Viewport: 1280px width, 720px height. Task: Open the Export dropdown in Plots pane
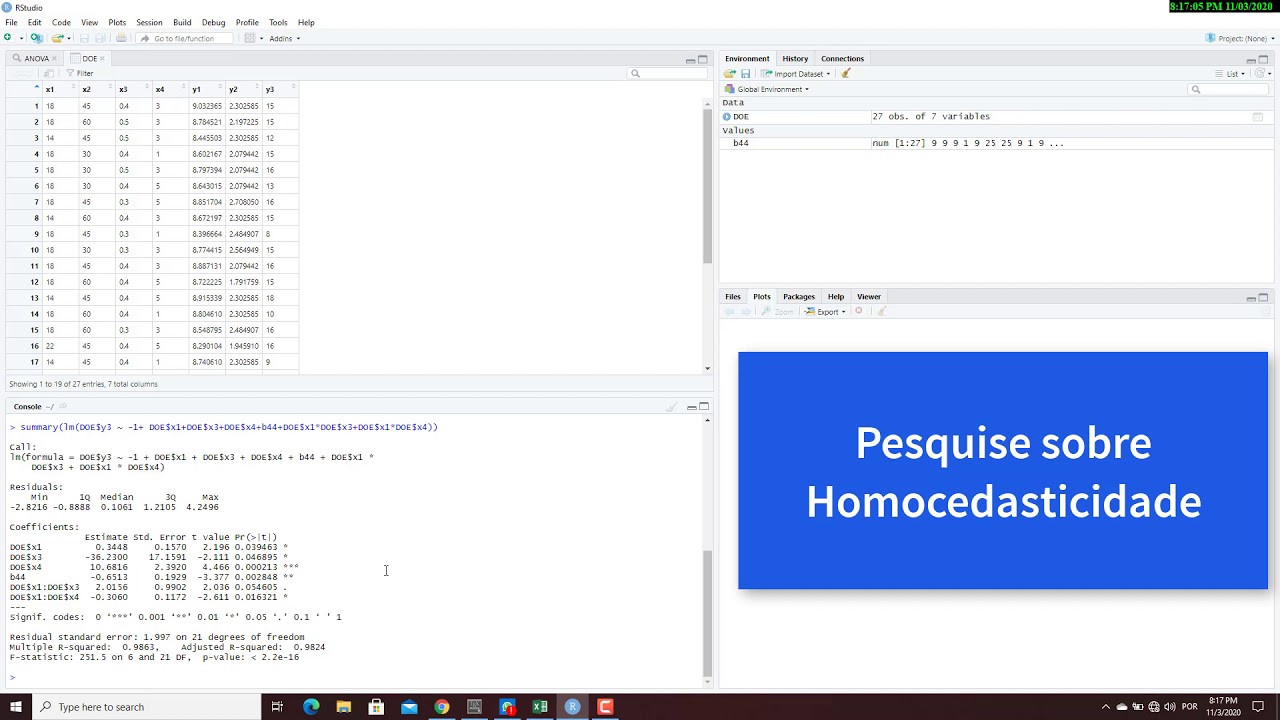tap(826, 311)
